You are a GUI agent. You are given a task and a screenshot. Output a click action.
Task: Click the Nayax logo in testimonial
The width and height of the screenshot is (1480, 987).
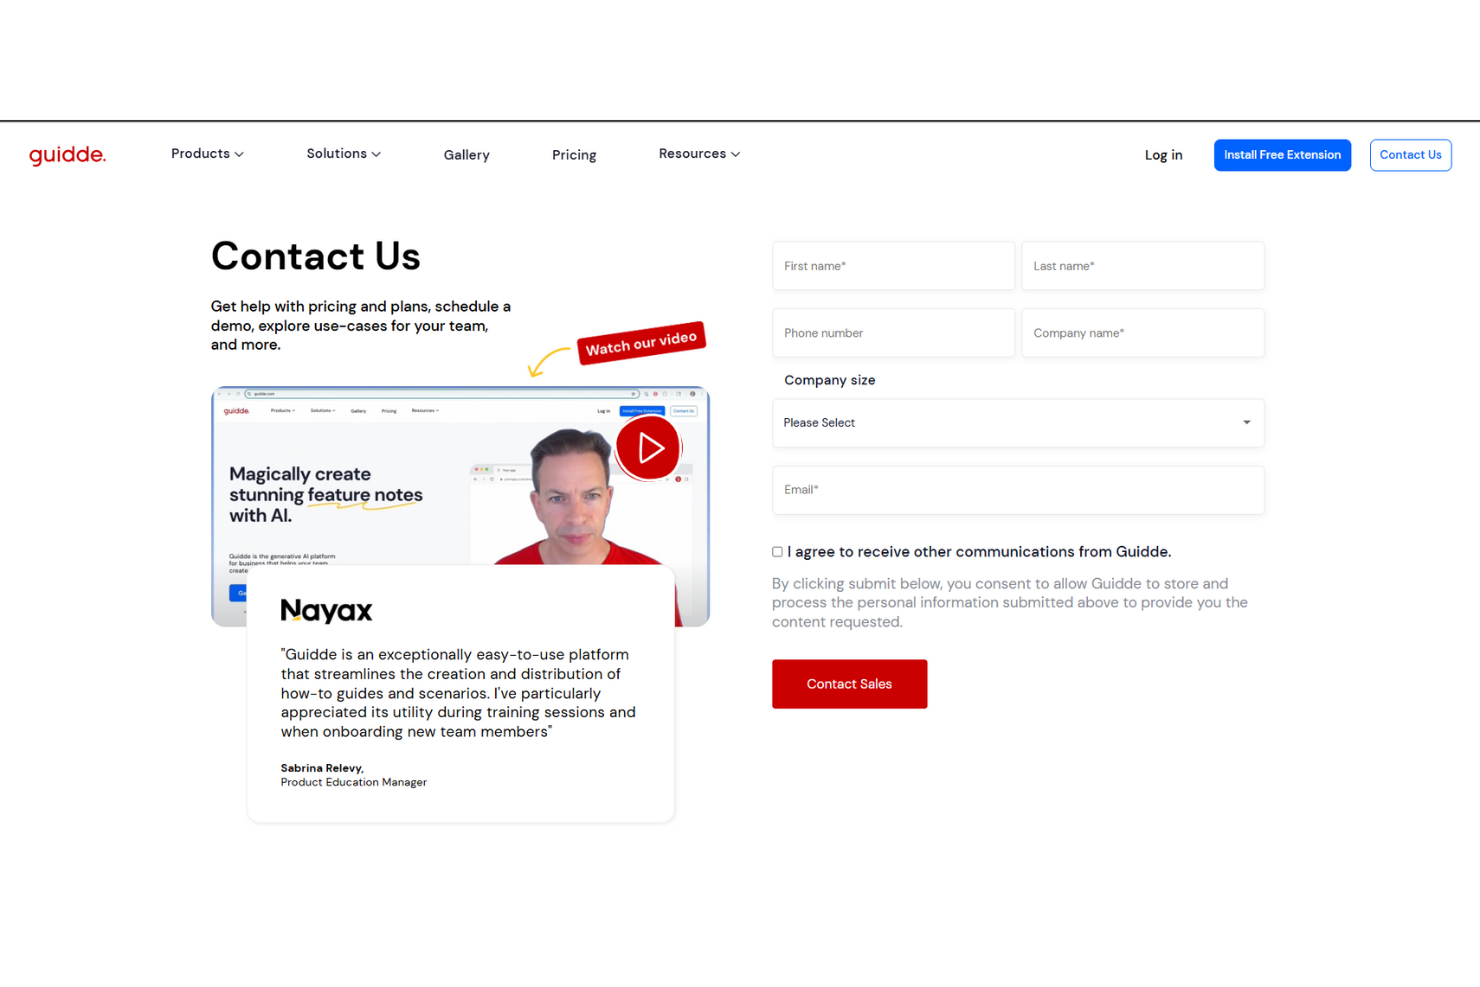[x=326, y=610]
